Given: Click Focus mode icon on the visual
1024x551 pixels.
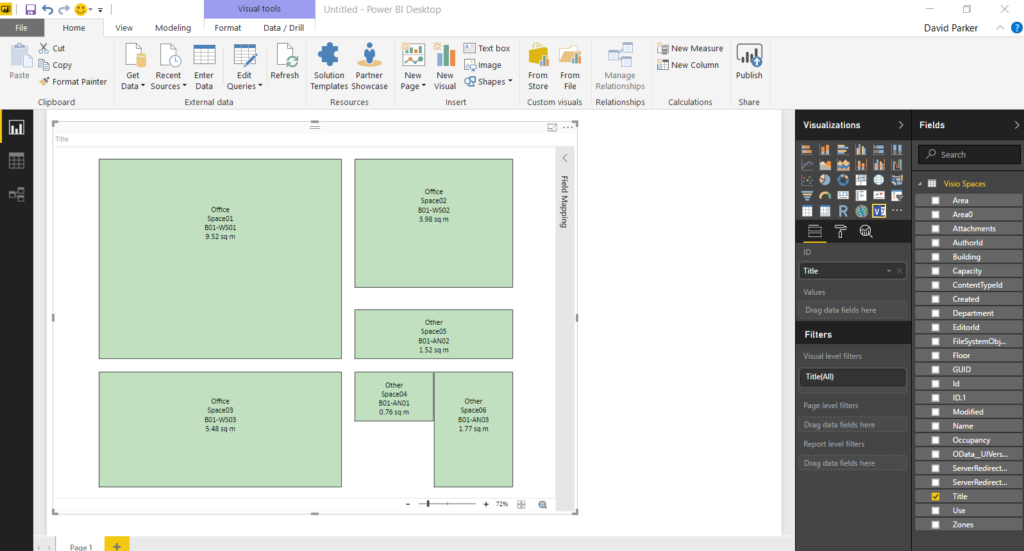Looking at the screenshot, I should [552, 127].
